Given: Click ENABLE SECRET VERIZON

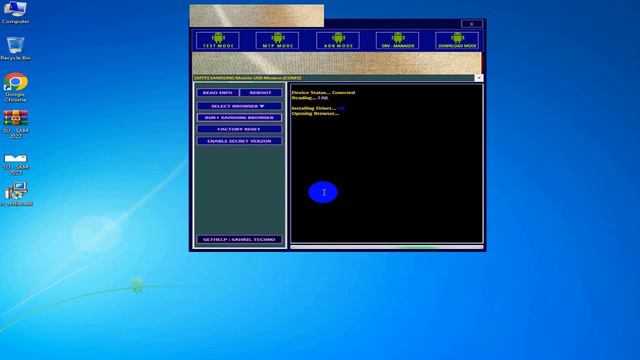Looking at the screenshot, I should 239,141.
